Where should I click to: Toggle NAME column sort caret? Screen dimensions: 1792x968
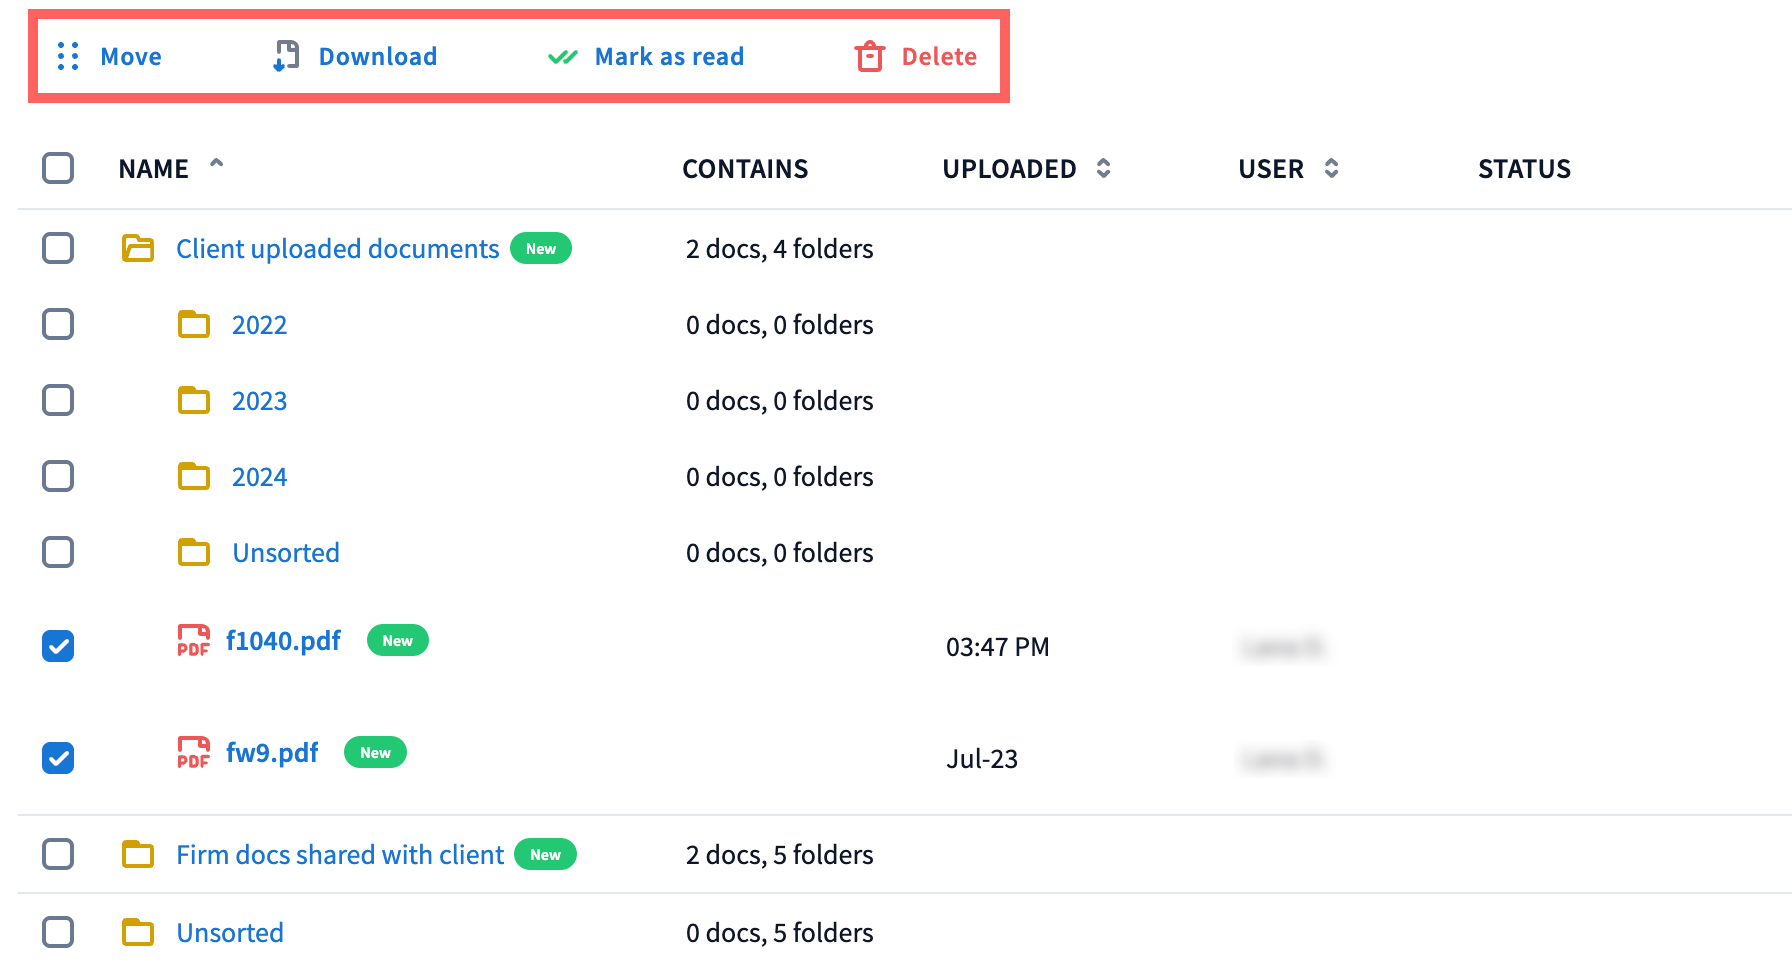[216, 164]
